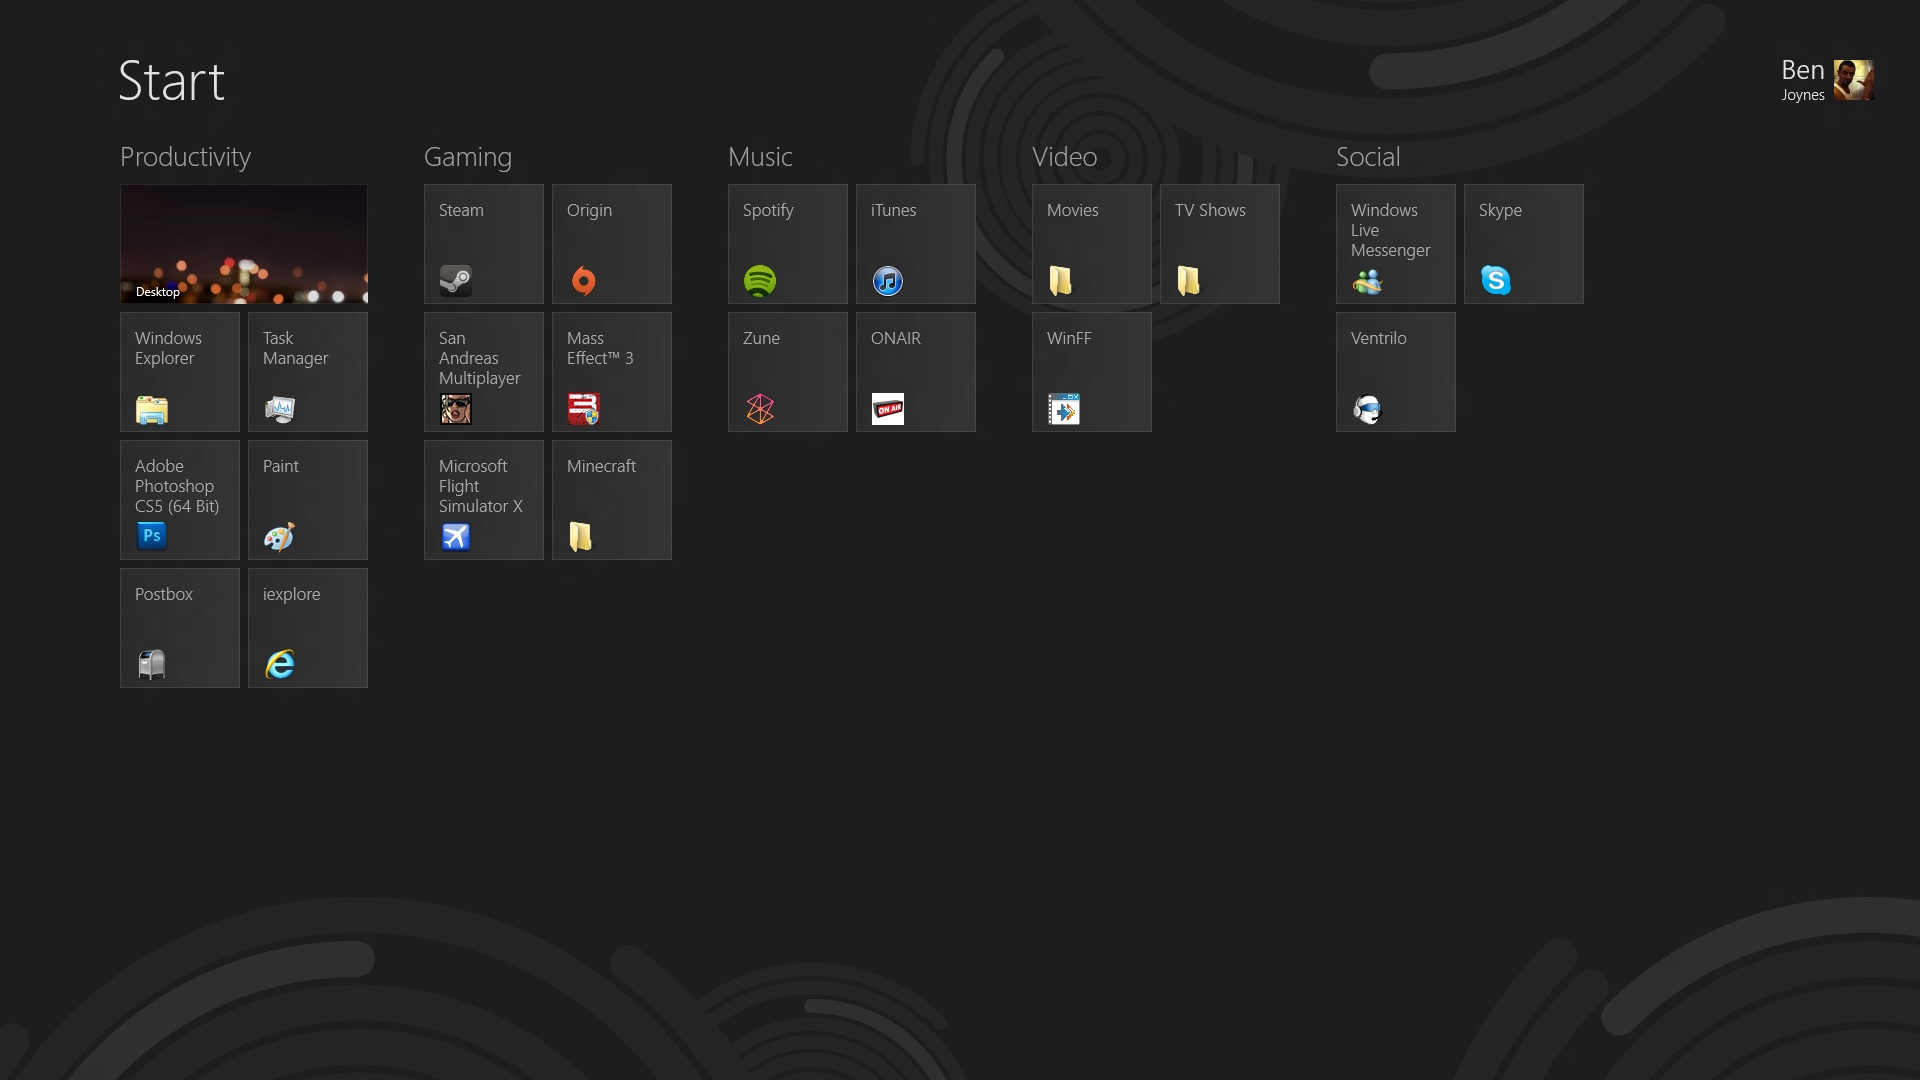1920x1080 pixels.
Task: Launch Spotify via the green icon
Action: point(760,281)
